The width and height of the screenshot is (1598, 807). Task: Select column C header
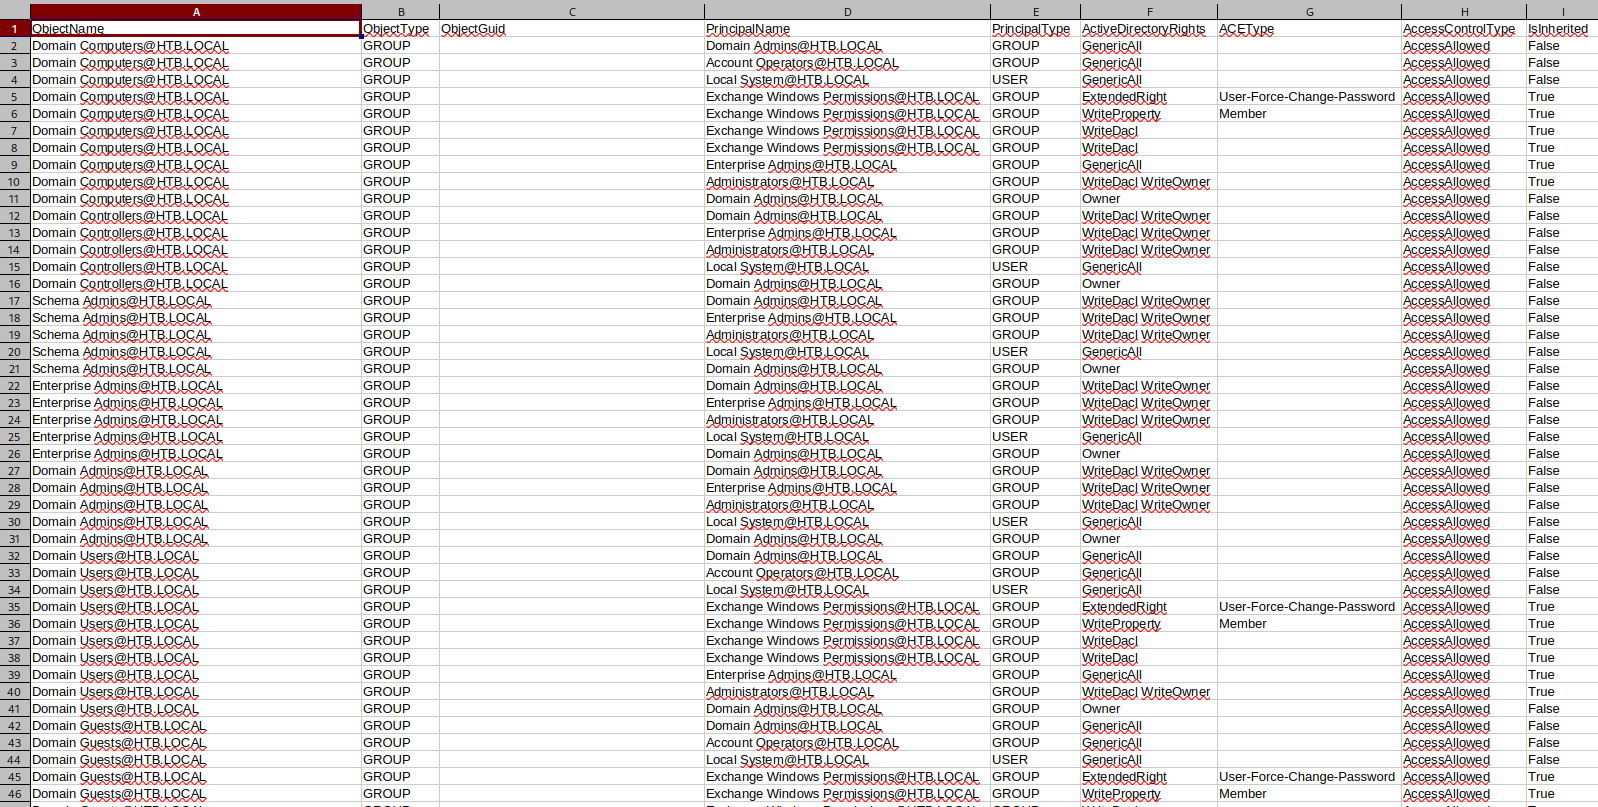(572, 12)
